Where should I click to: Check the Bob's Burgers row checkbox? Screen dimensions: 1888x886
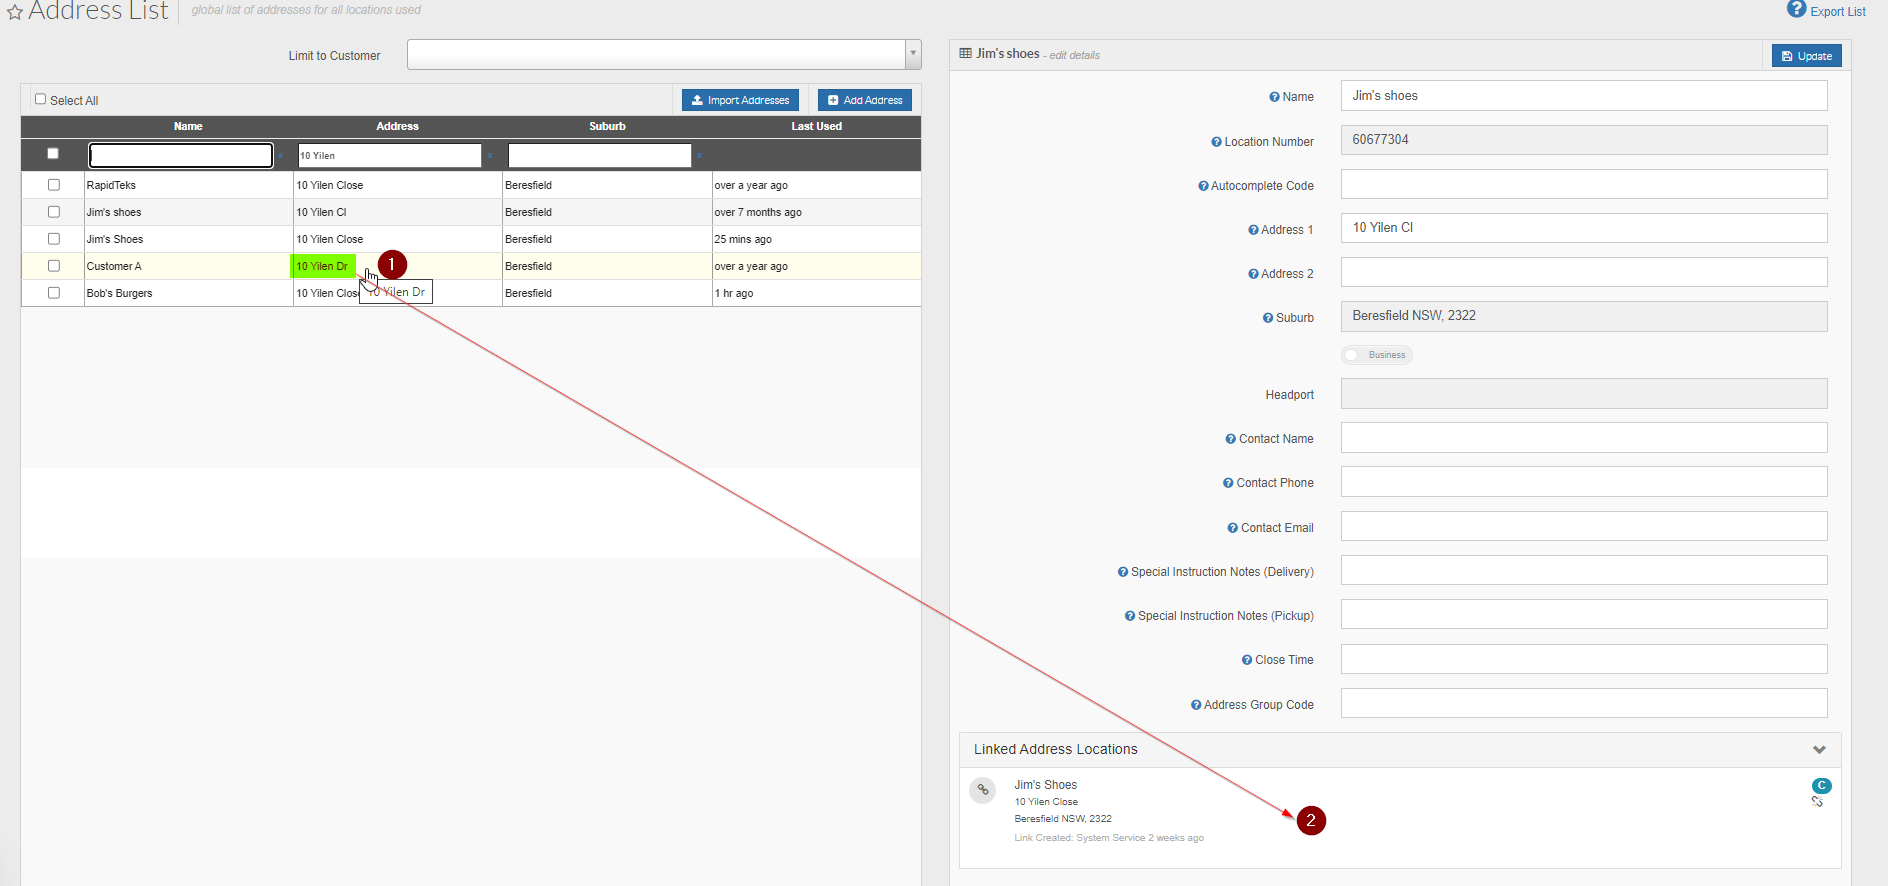(54, 293)
